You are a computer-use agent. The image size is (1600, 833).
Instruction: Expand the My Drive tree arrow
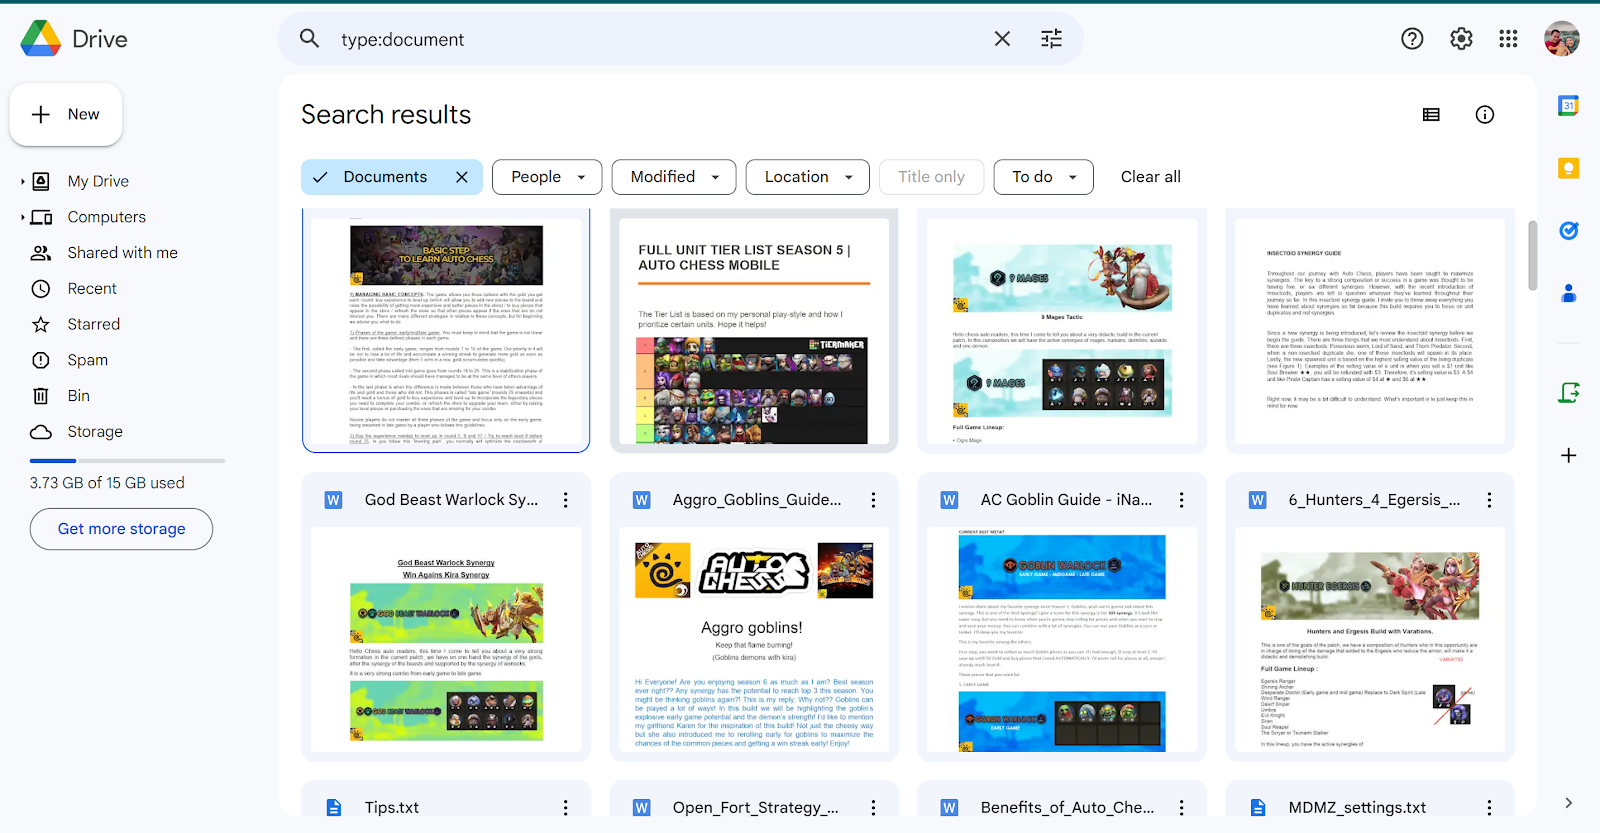click(22, 181)
